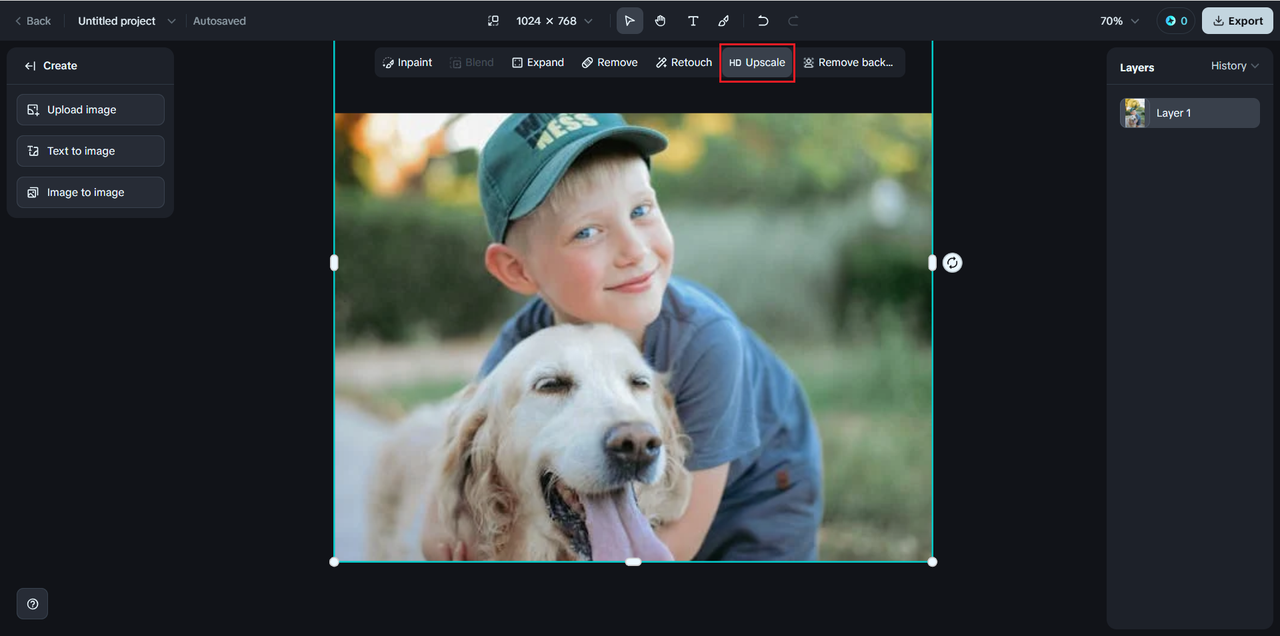Select the Hand pan tool
Viewport: 1280px width, 636px height.
pyautogui.click(x=660, y=21)
